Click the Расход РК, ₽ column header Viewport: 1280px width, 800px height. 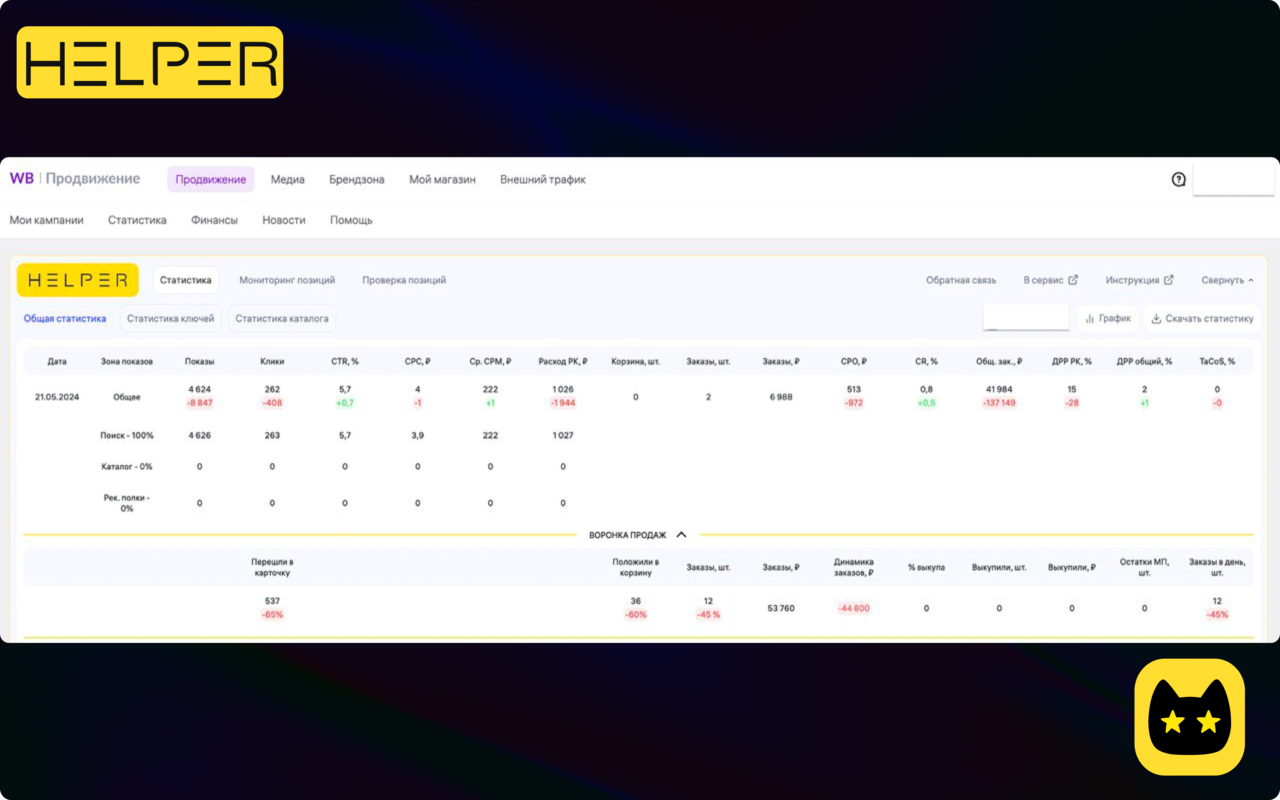[563, 361]
